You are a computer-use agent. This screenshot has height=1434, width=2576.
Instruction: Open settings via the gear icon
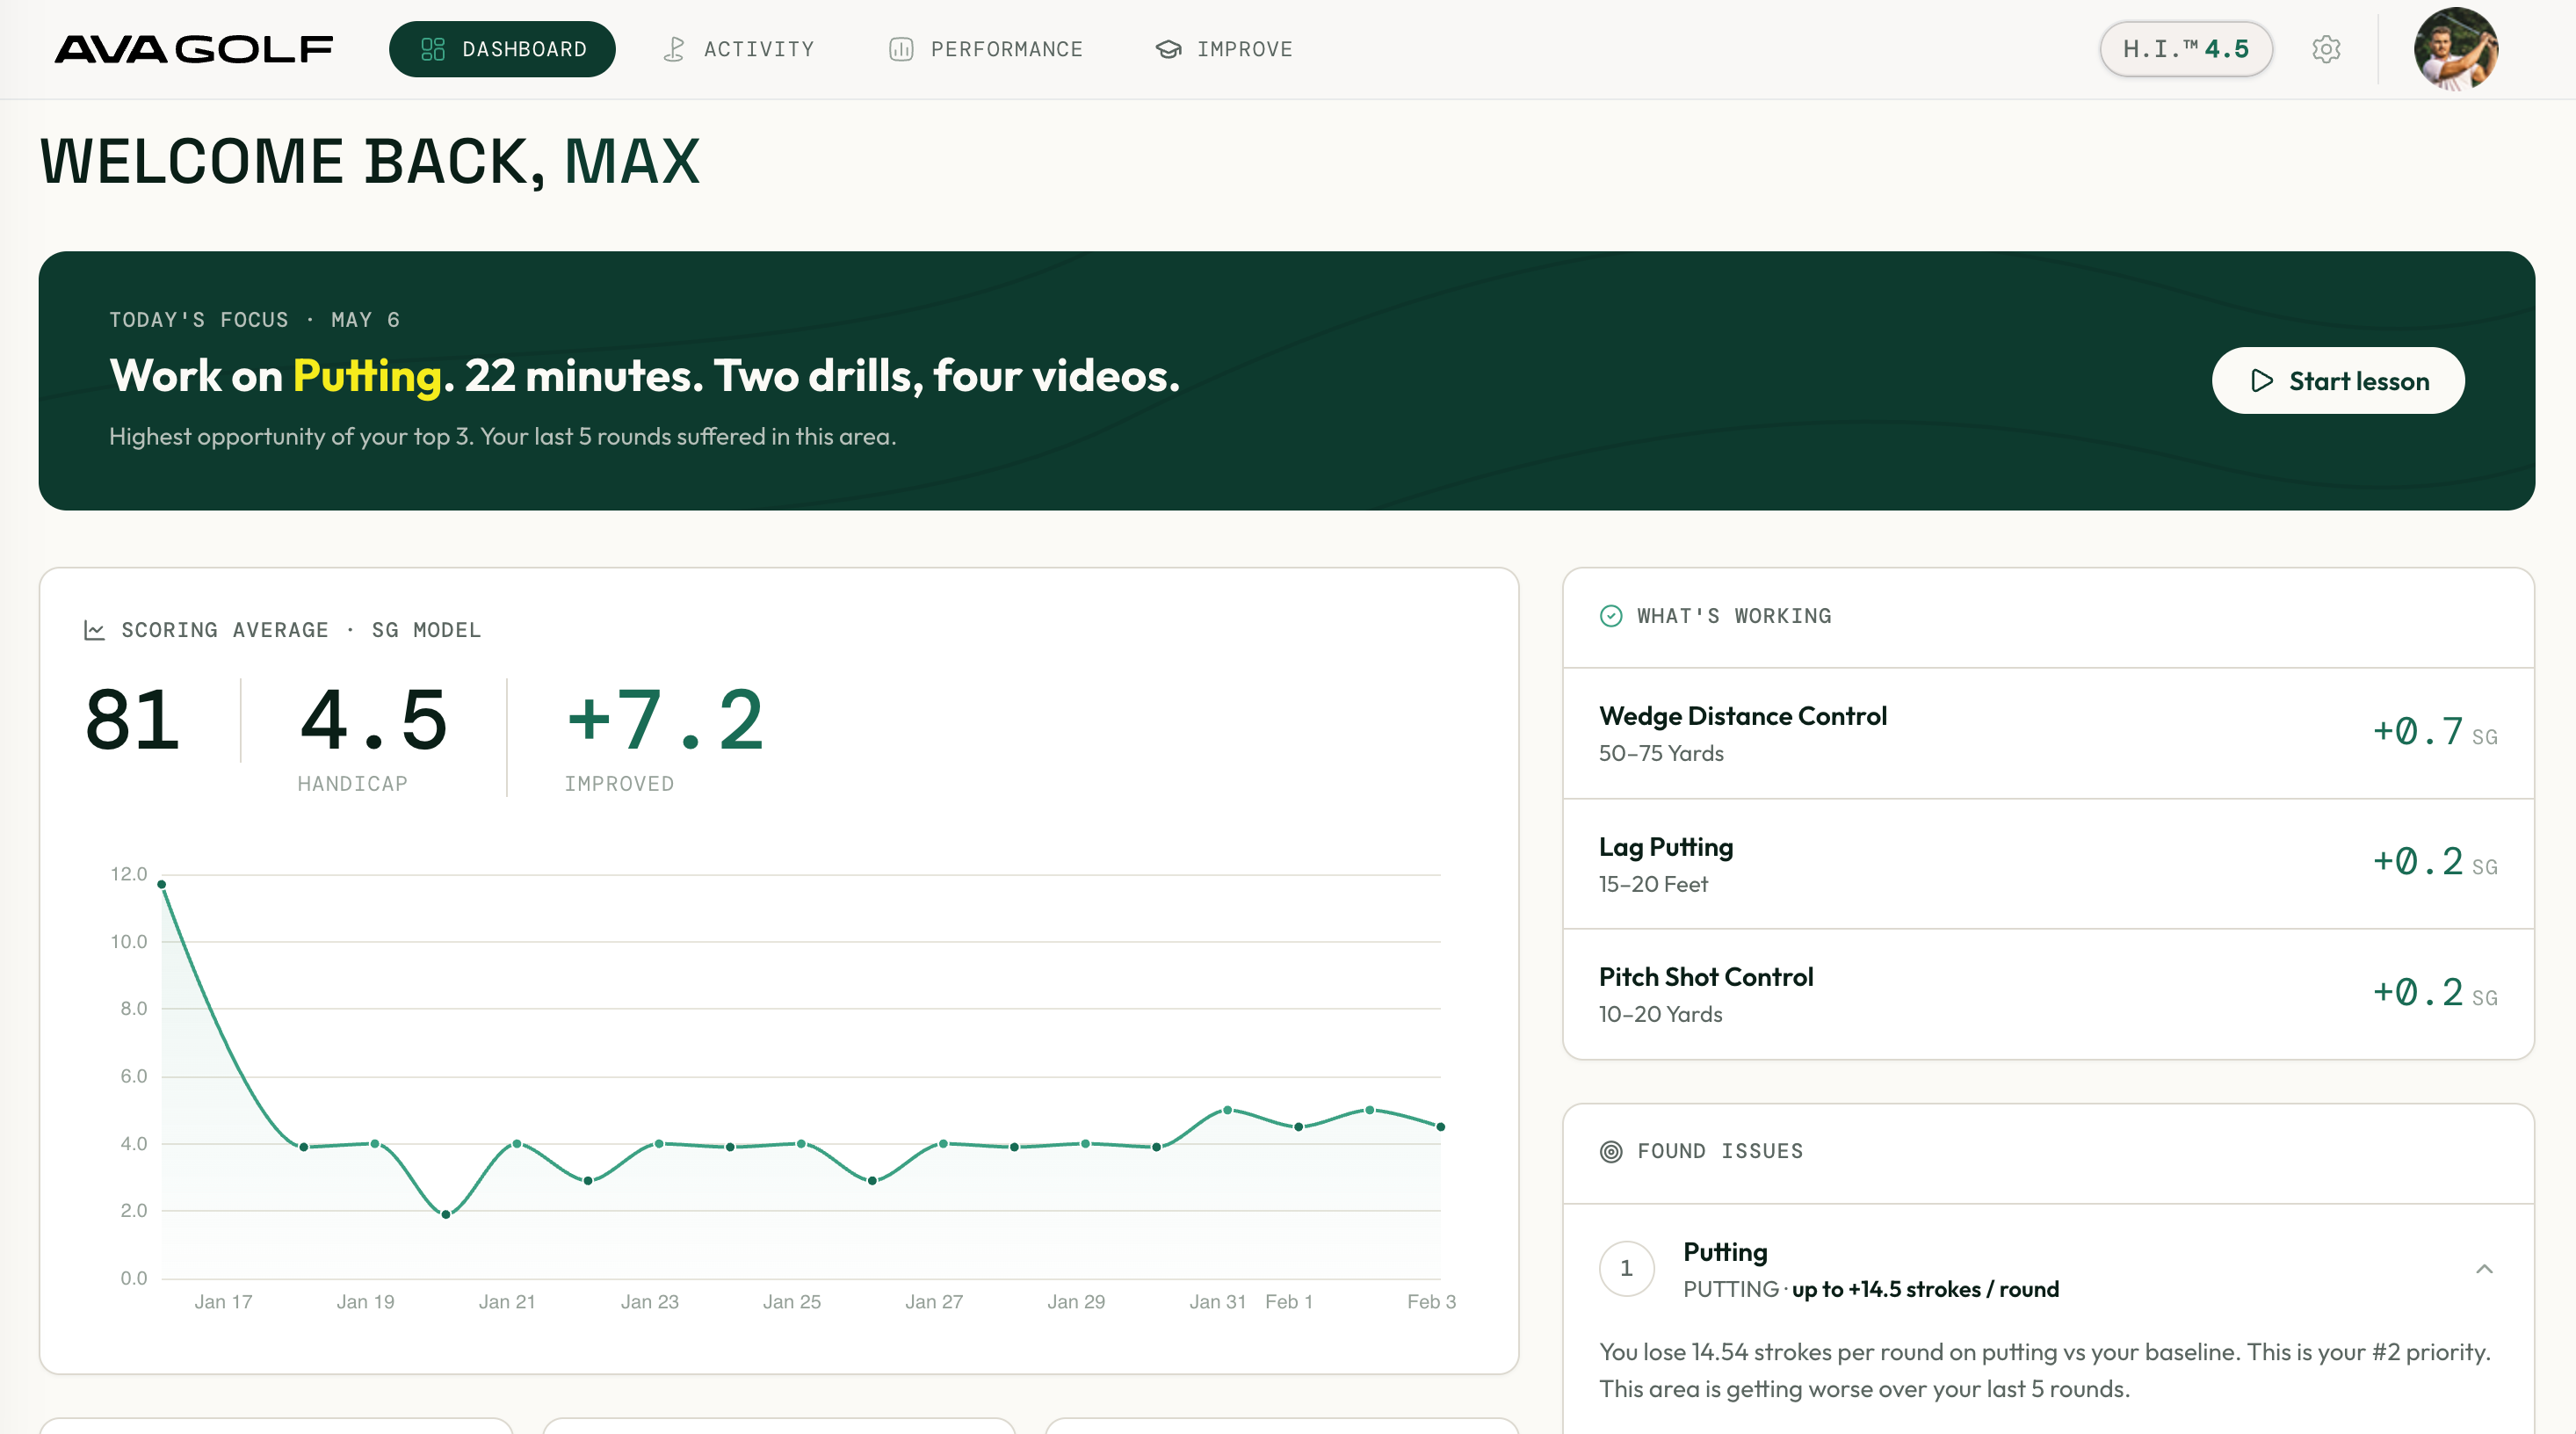2326,49
